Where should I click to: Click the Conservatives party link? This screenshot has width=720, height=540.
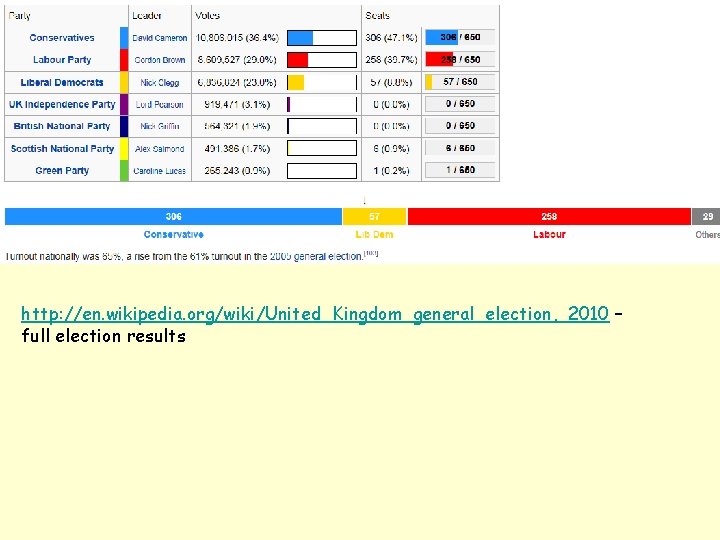pyautogui.click(x=62, y=38)
